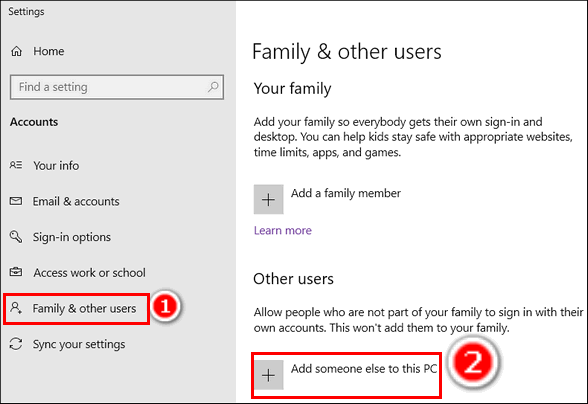Click the Settings window title

(x=26, y=12)
